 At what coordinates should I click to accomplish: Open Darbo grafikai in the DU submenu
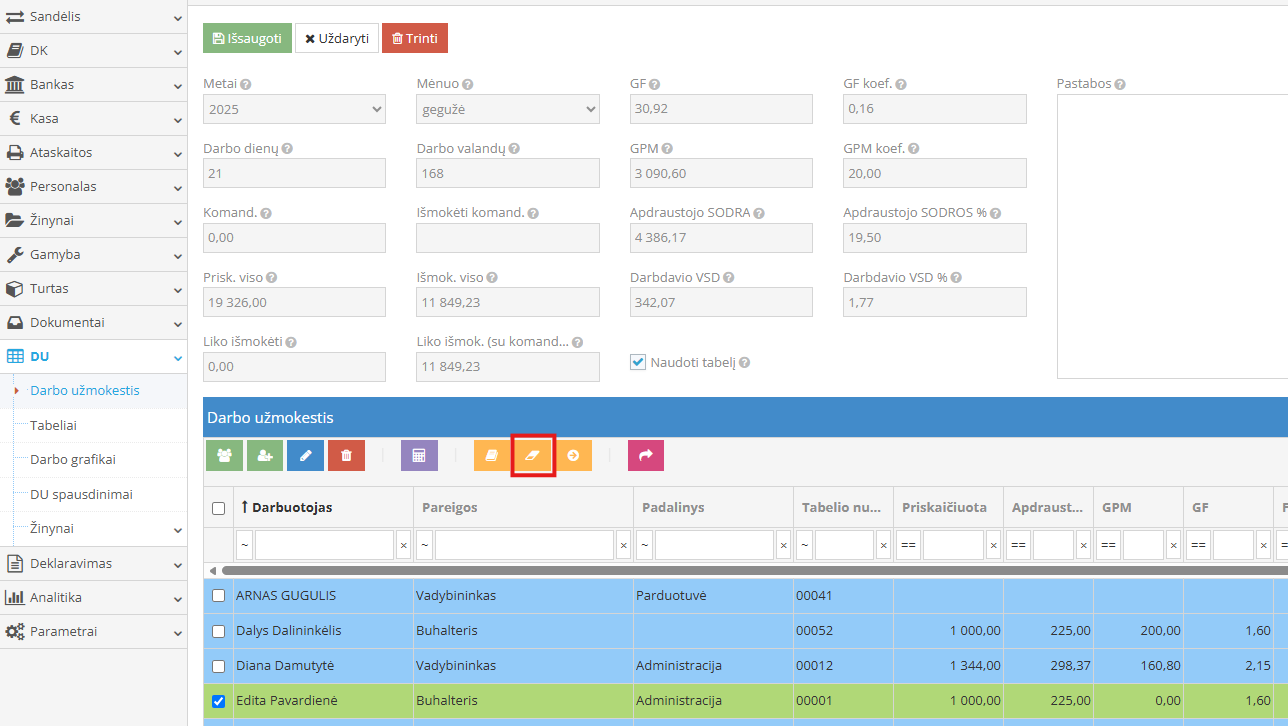coord(73,460)
